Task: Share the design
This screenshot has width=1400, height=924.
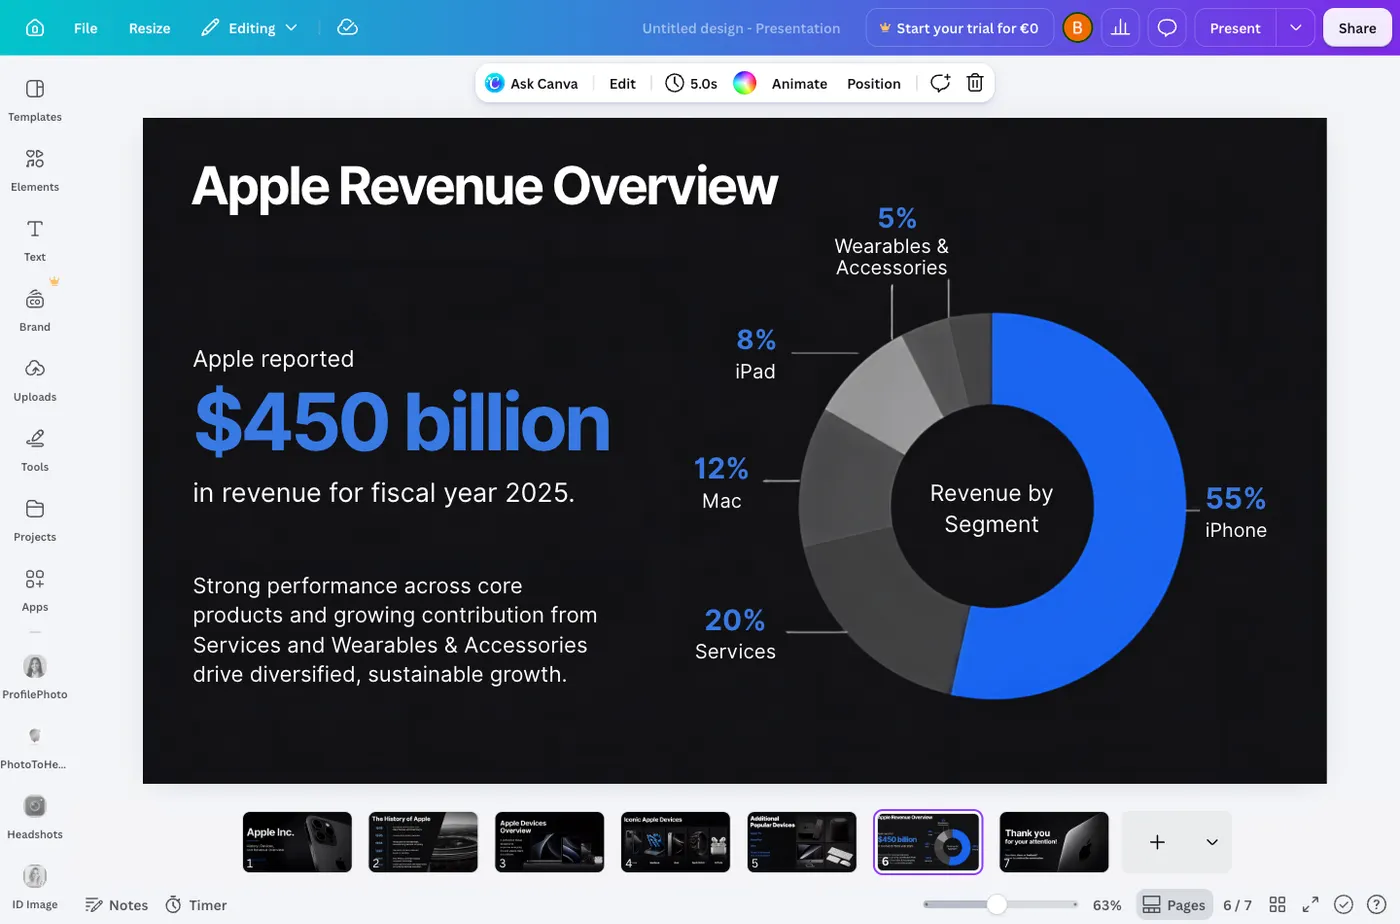Action: [1357, 28]
